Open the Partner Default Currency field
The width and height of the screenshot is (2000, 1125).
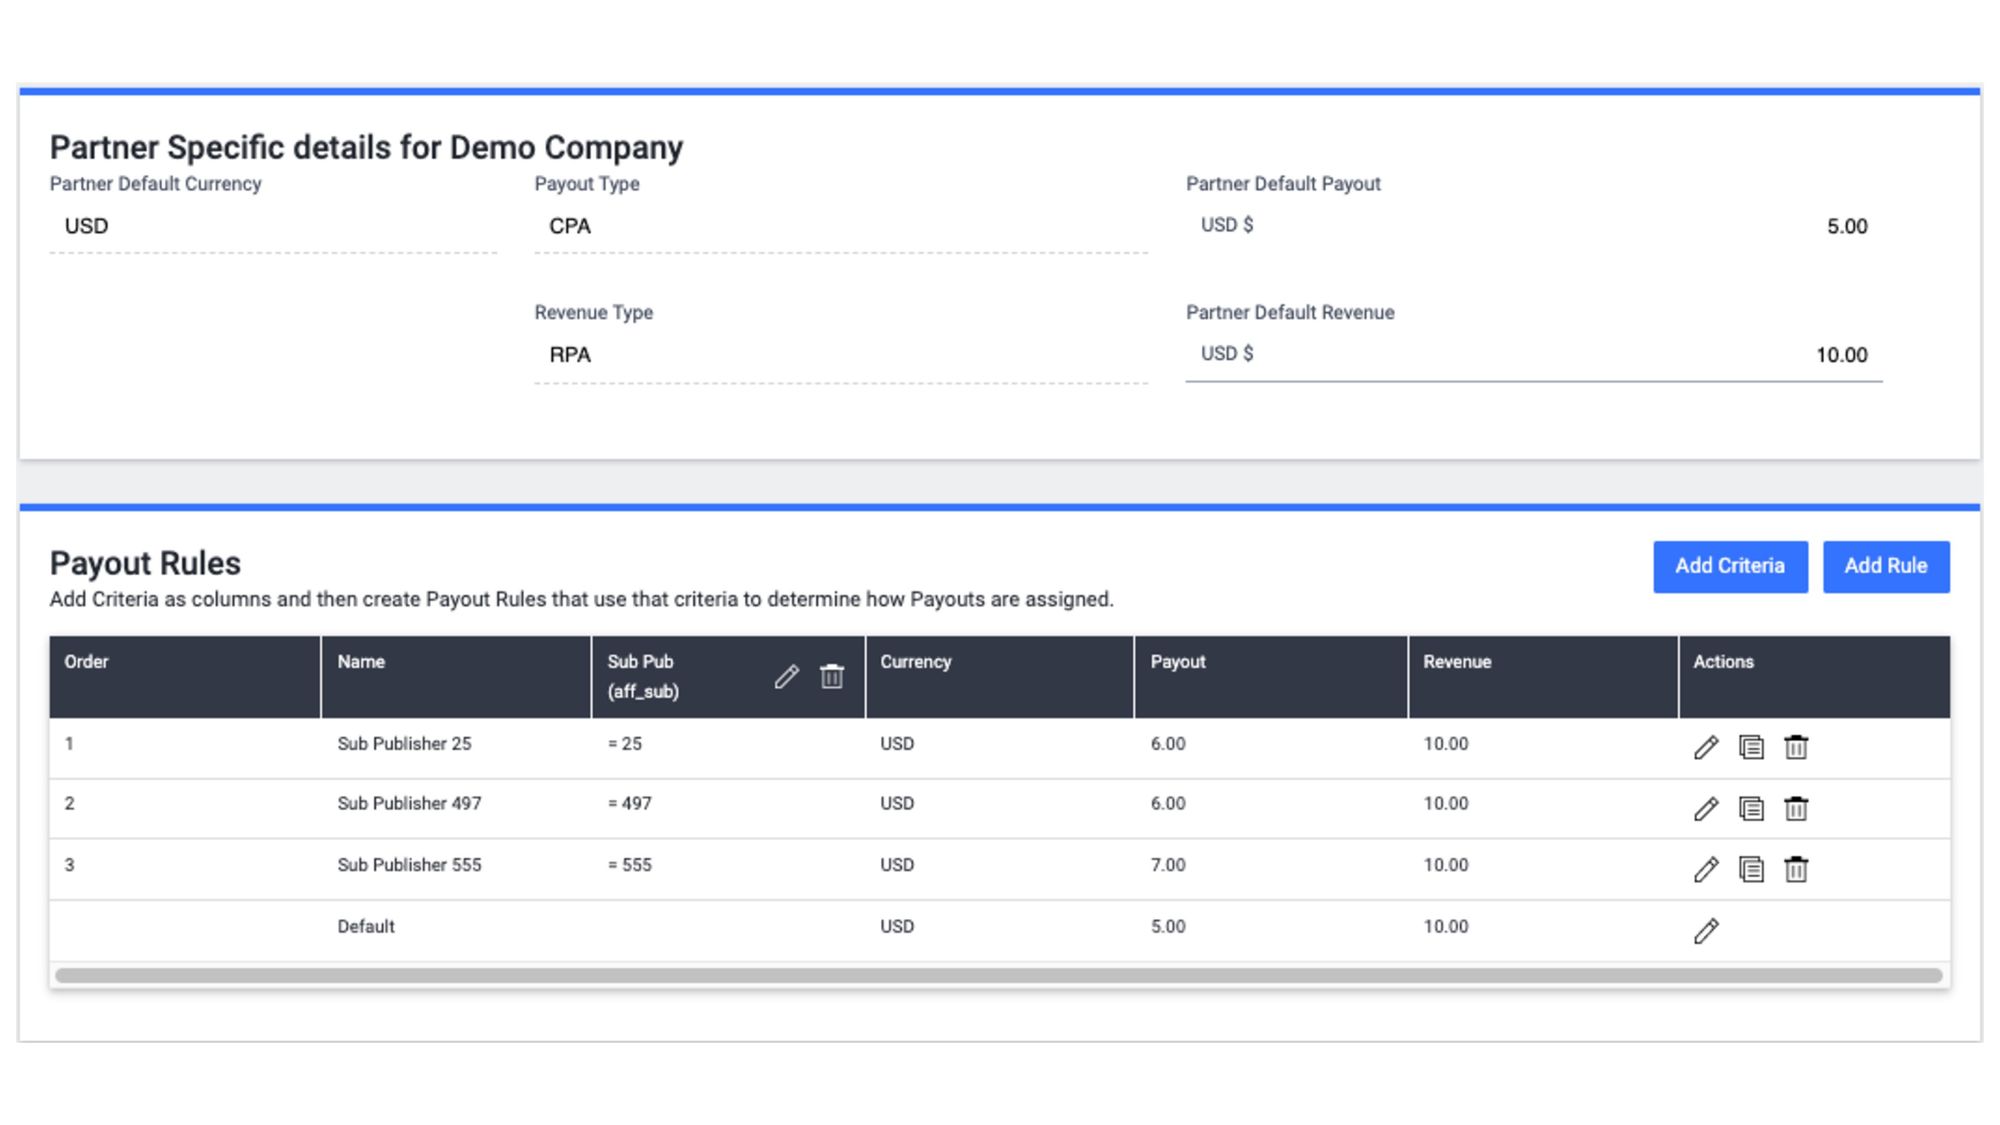[273, 227]
